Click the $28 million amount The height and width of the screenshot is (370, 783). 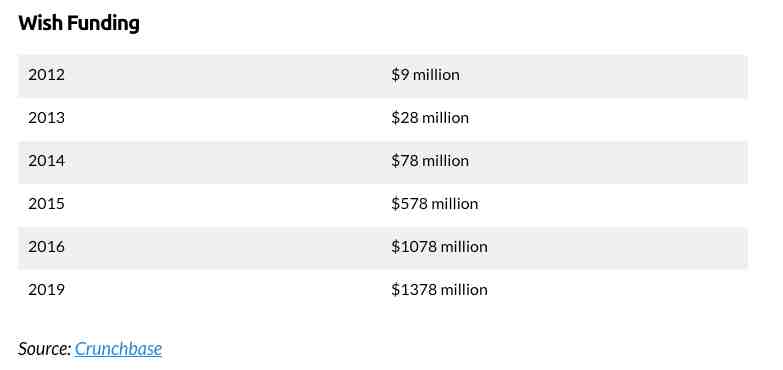pos(430,118)
